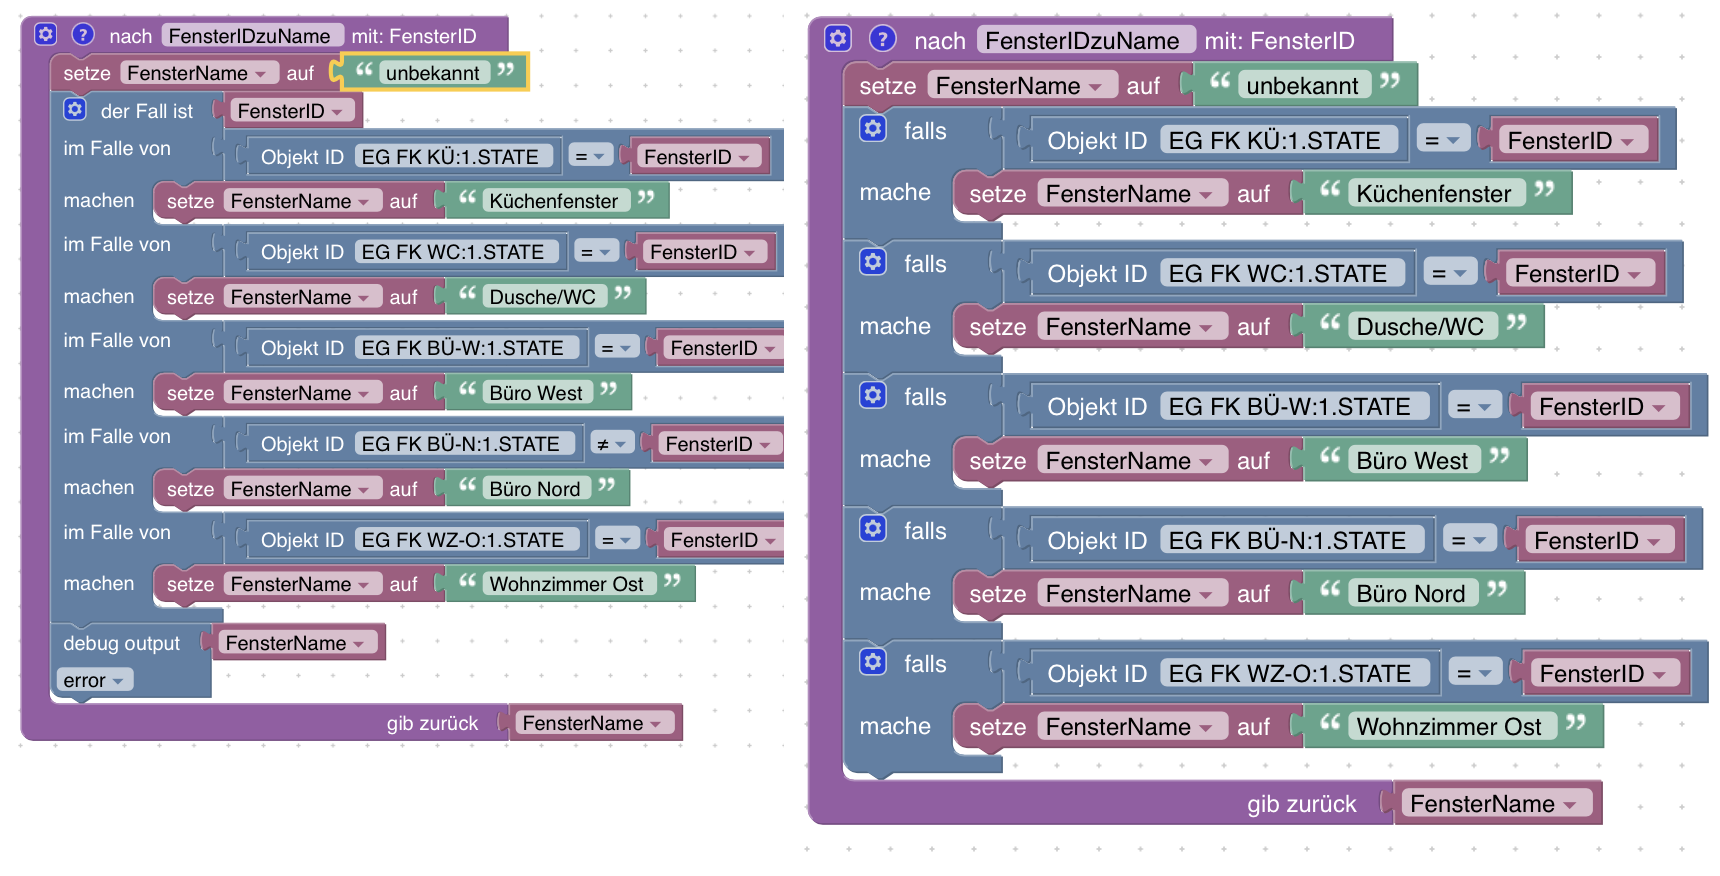The width and height of the screenshot is (1720, 876).
Task: Select left Objekt ID field EG FK BÜ-N:1.STATE
Action: [x=464, y=444]
